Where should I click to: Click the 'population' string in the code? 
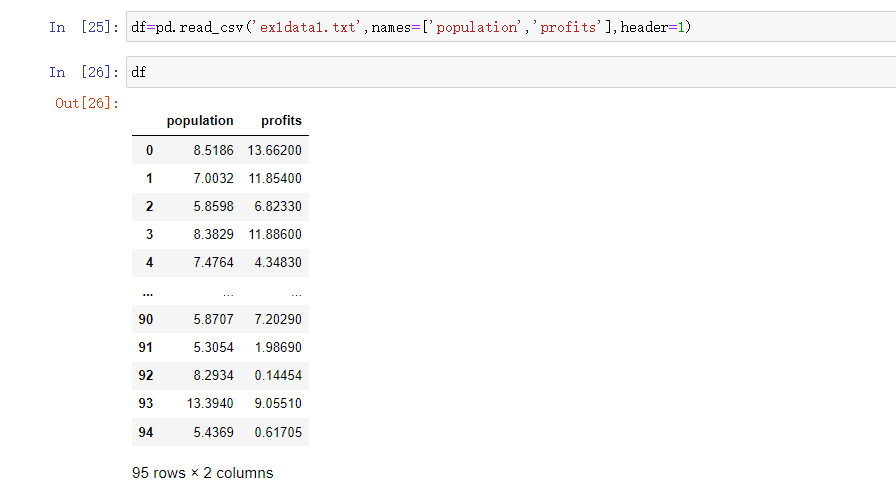click(475, 27)
